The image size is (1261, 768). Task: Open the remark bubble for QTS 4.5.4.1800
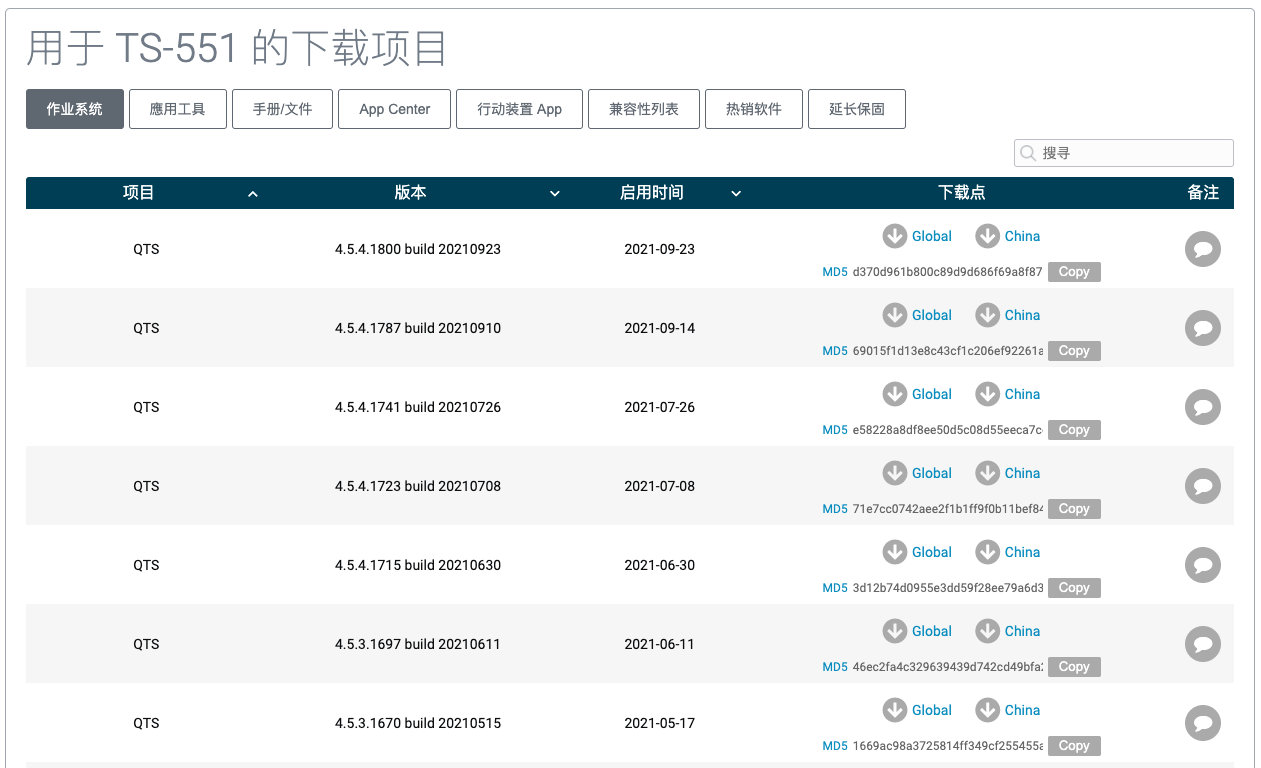(x=1202, y=249)
